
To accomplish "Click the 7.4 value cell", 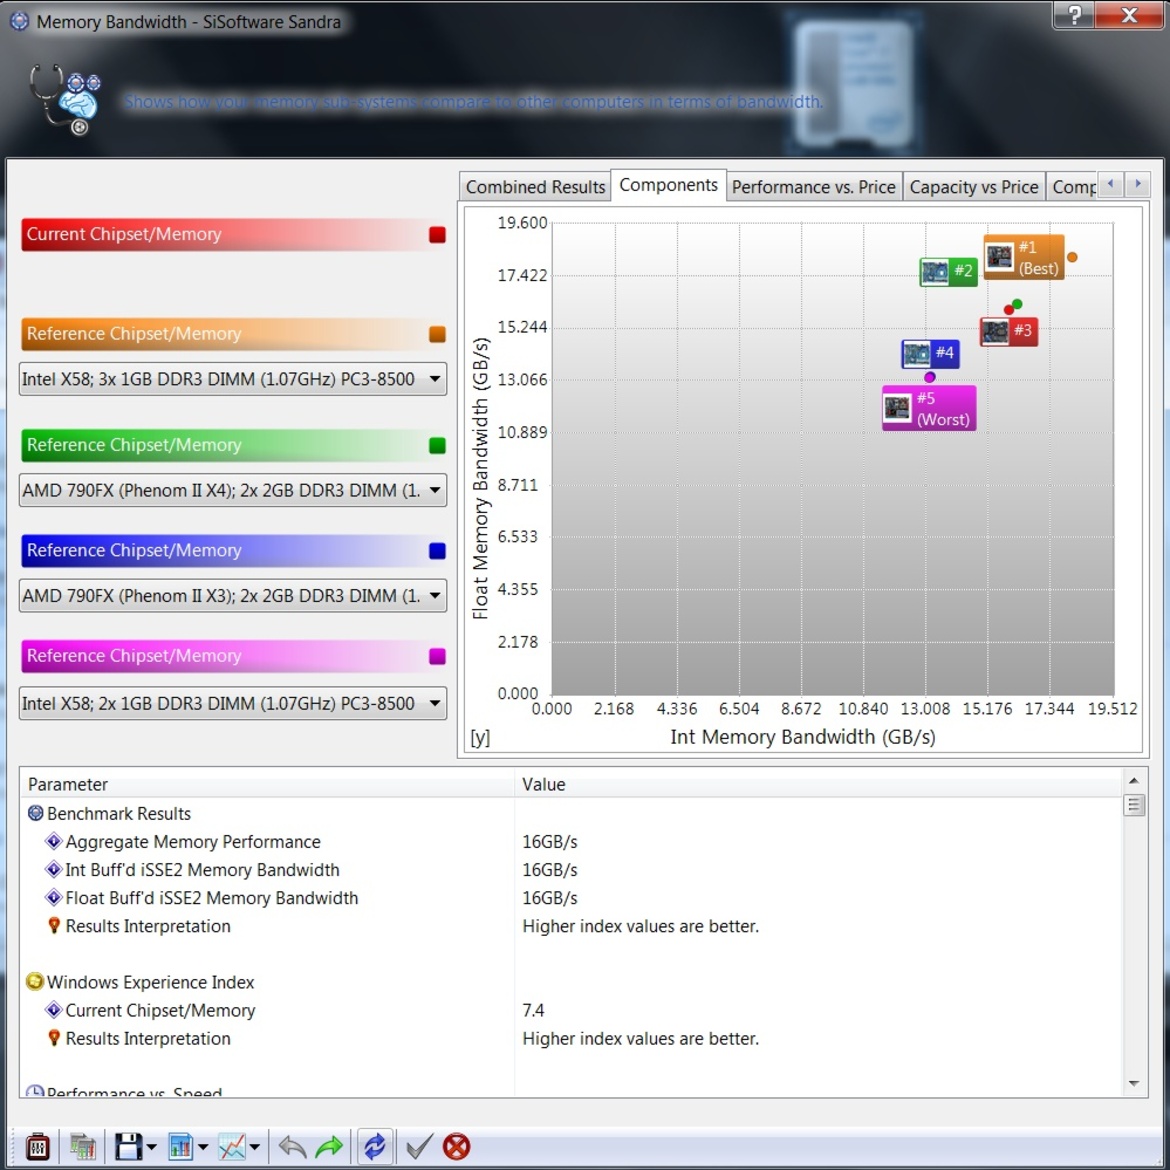I will pyautogui.click(x=533, y=1010).
